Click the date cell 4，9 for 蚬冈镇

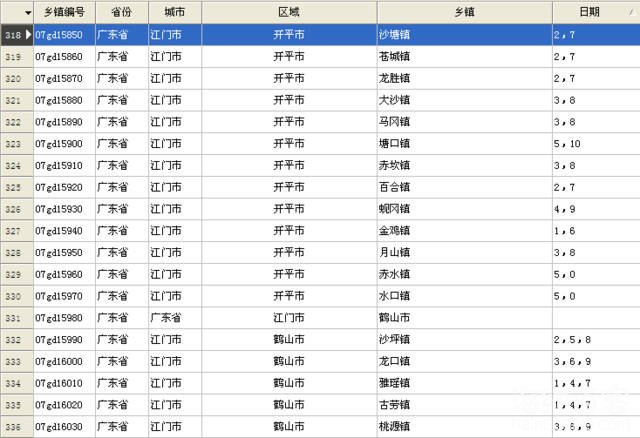tap(596, 209)
